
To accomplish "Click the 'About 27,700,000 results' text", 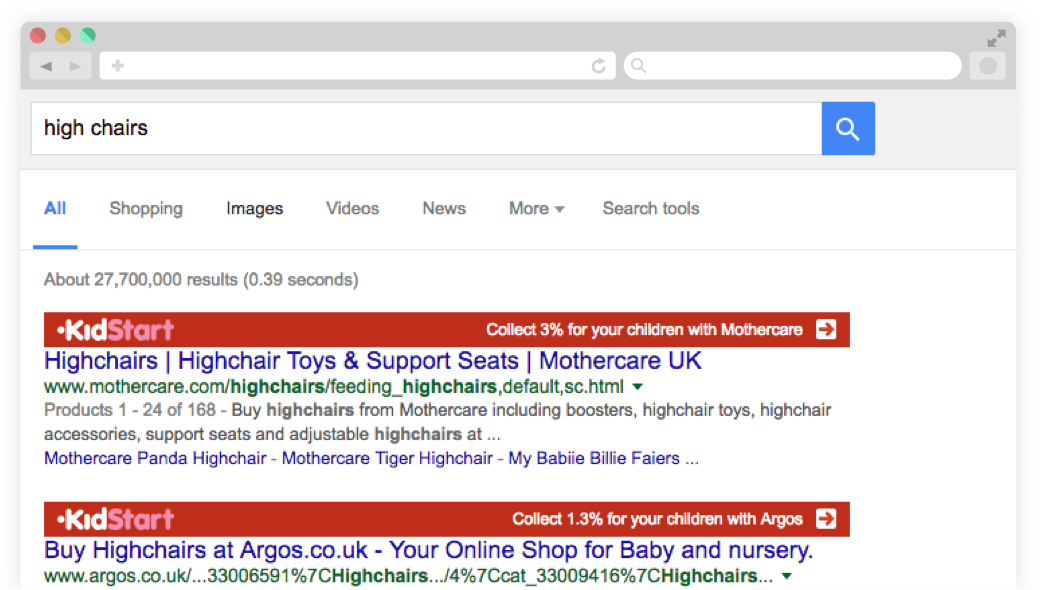I will [201, 280].
